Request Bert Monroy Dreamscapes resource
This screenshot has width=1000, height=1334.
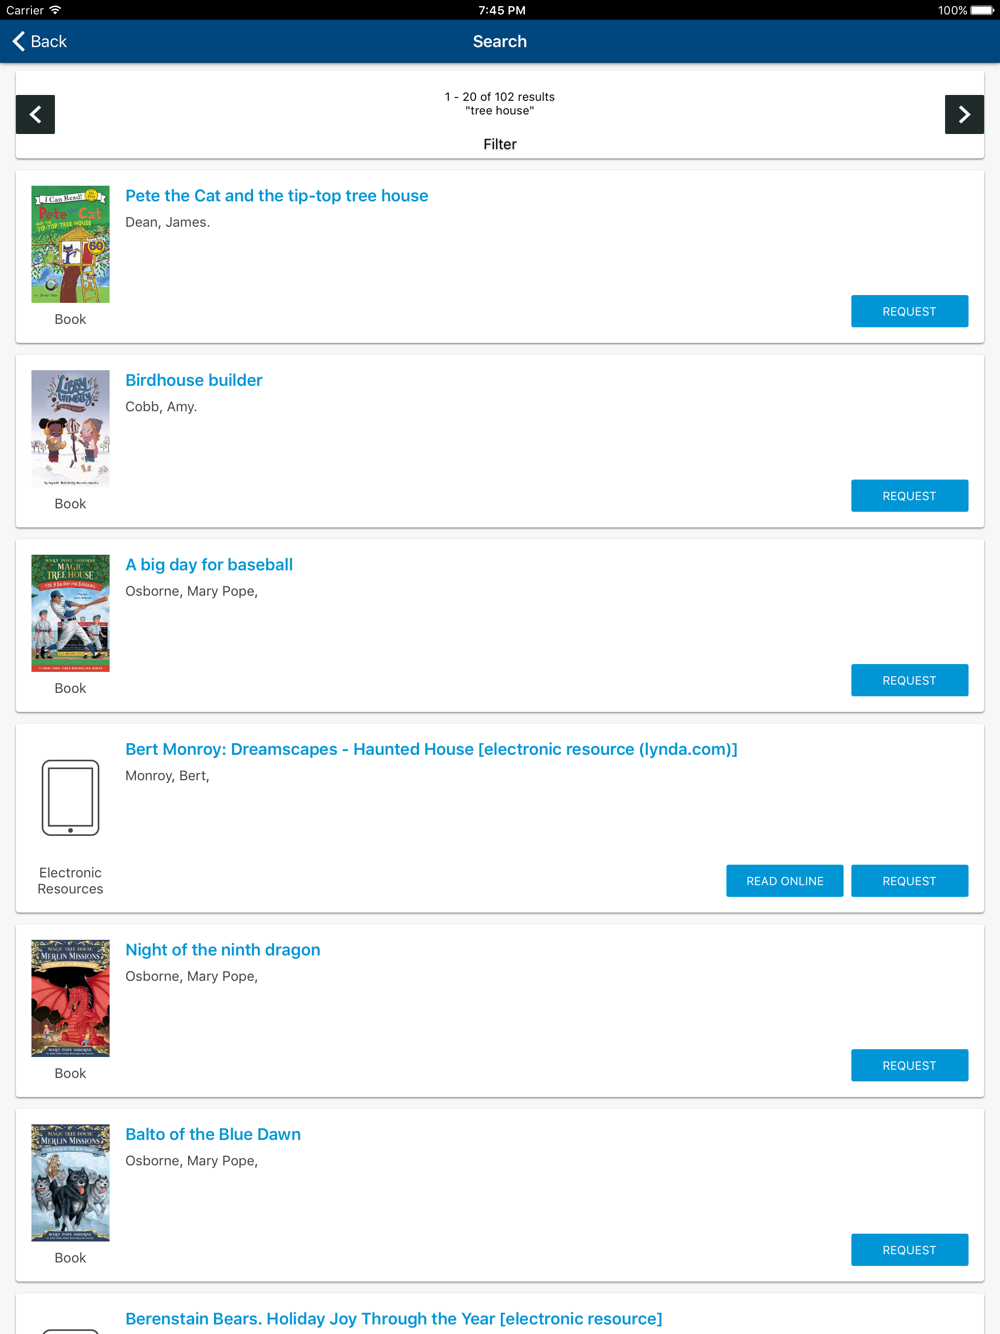[x=909, y=881]
